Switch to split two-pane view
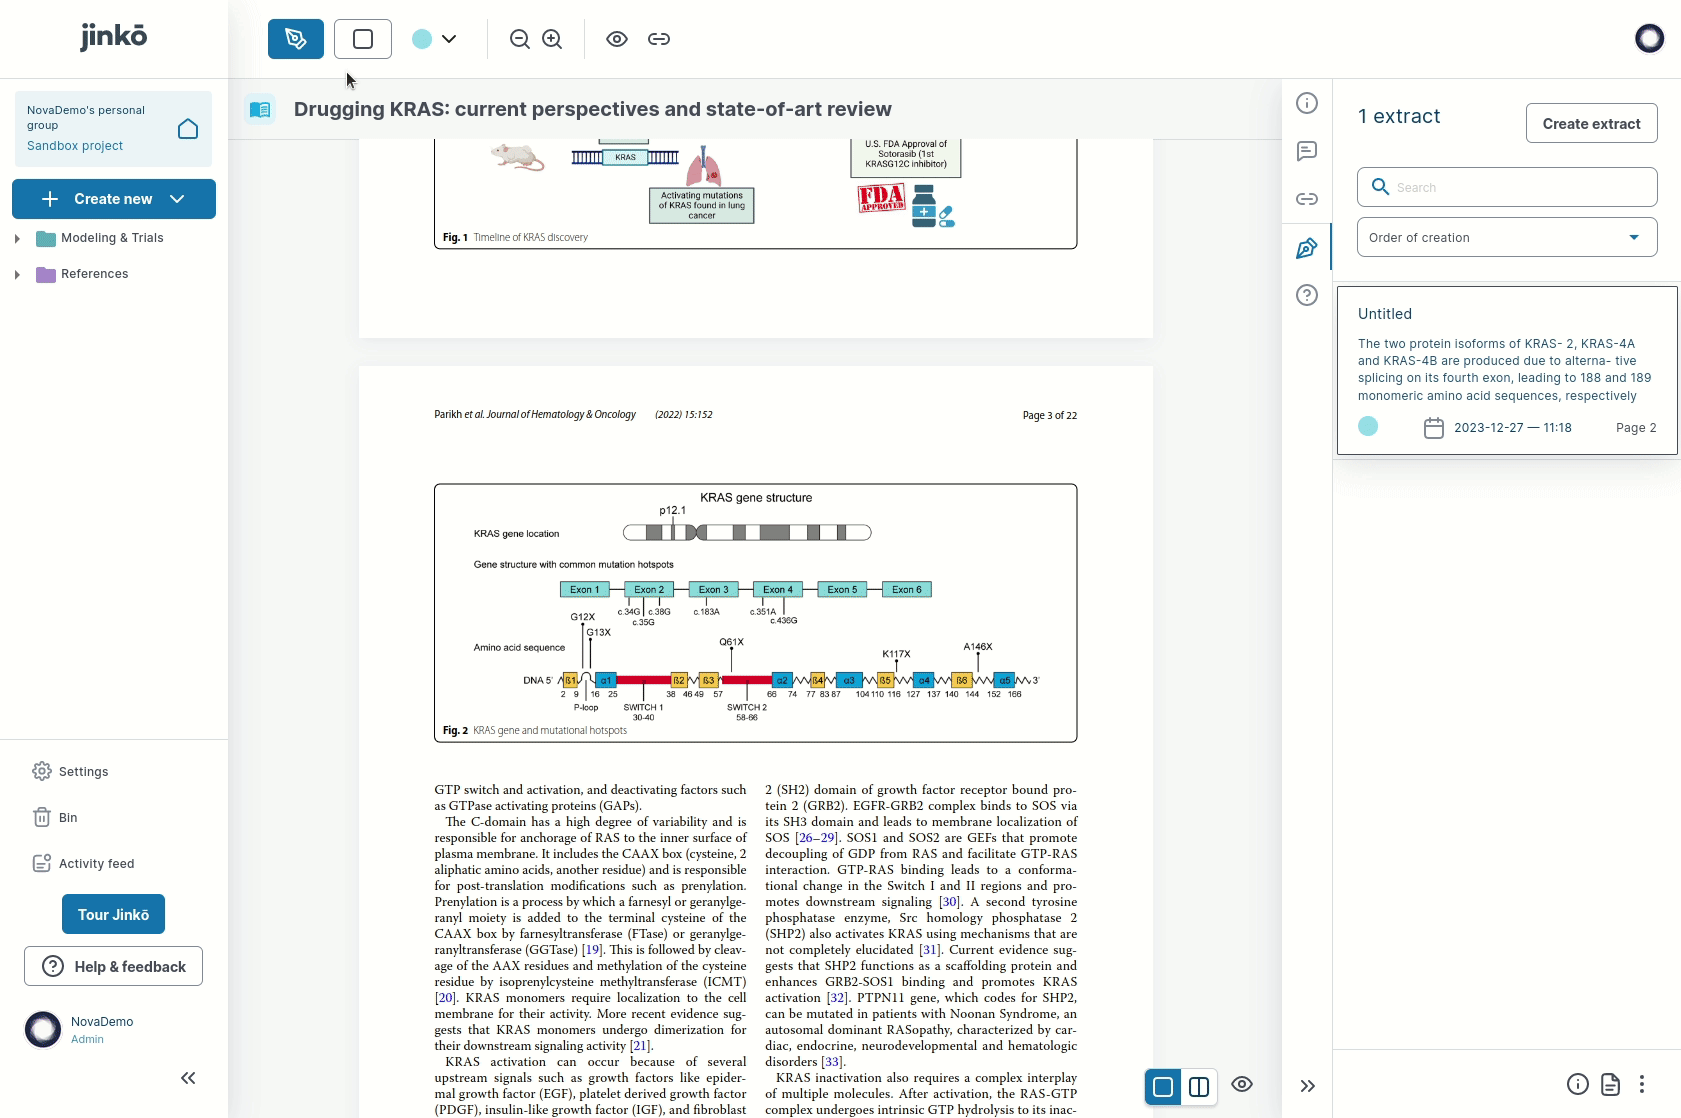 point(1198,1086)
